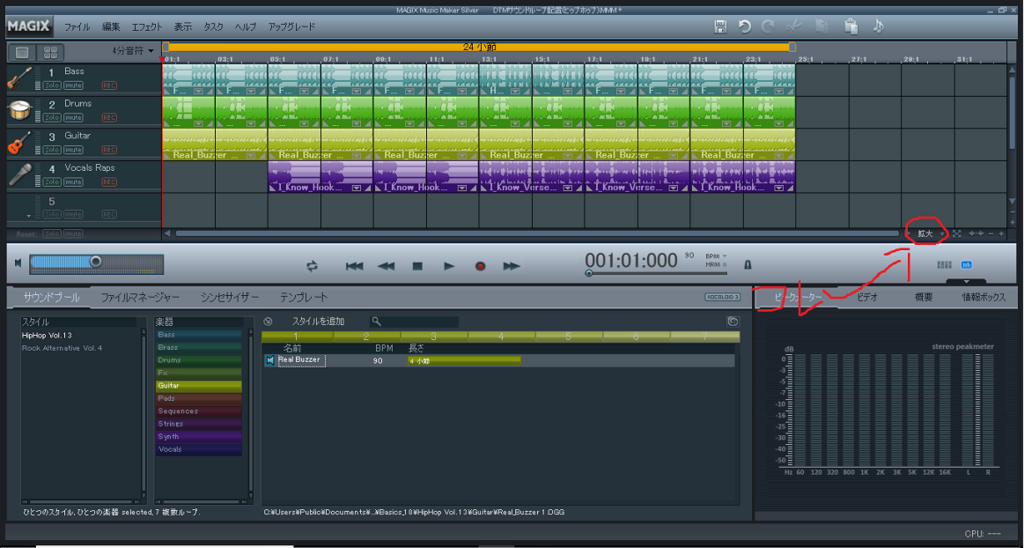Toggle loop playback mode
The width and height of the screenshot is (1024, 548).
coord(312,266)
